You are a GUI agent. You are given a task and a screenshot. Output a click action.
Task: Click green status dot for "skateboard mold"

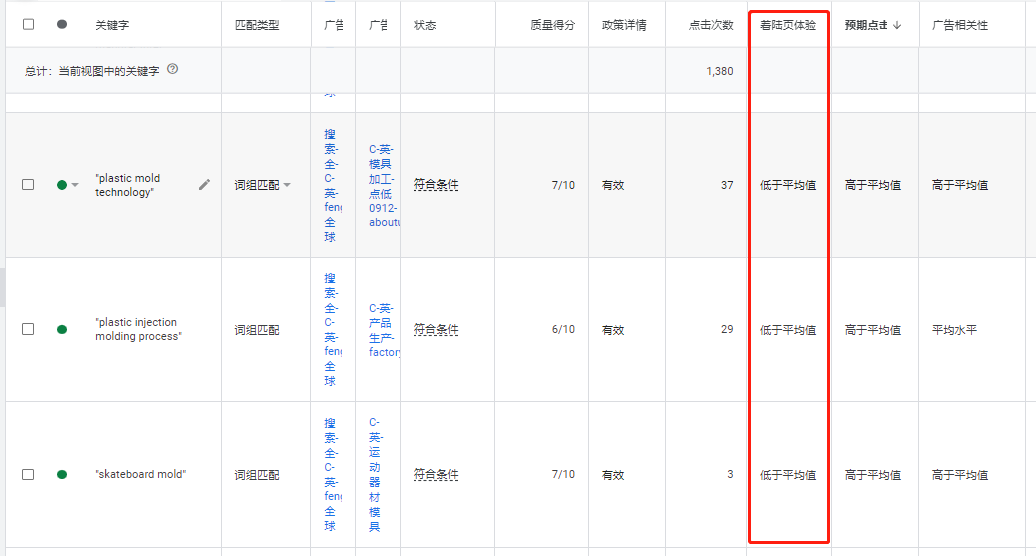point(62,474)
